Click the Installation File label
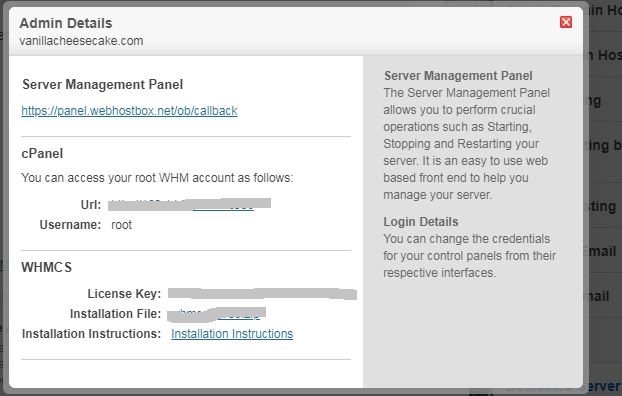This screenshot has width=622, height=396. (x=115, y=314)
